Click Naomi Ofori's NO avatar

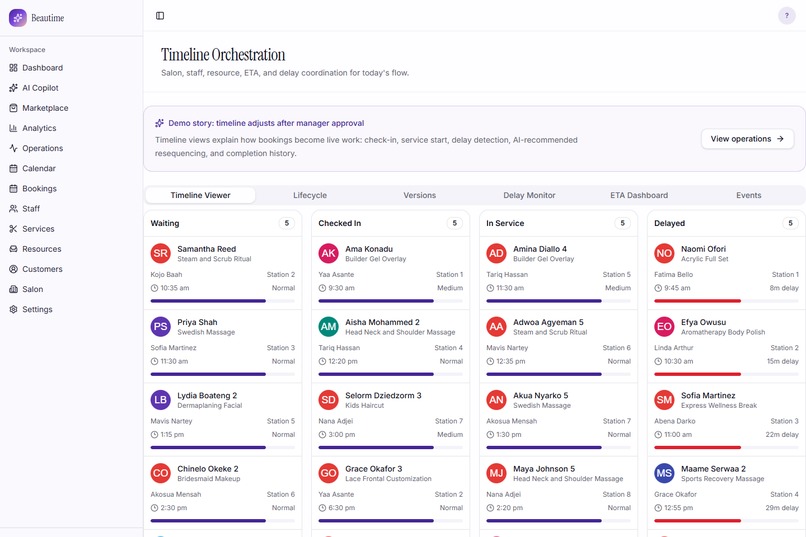pos(664,253)
